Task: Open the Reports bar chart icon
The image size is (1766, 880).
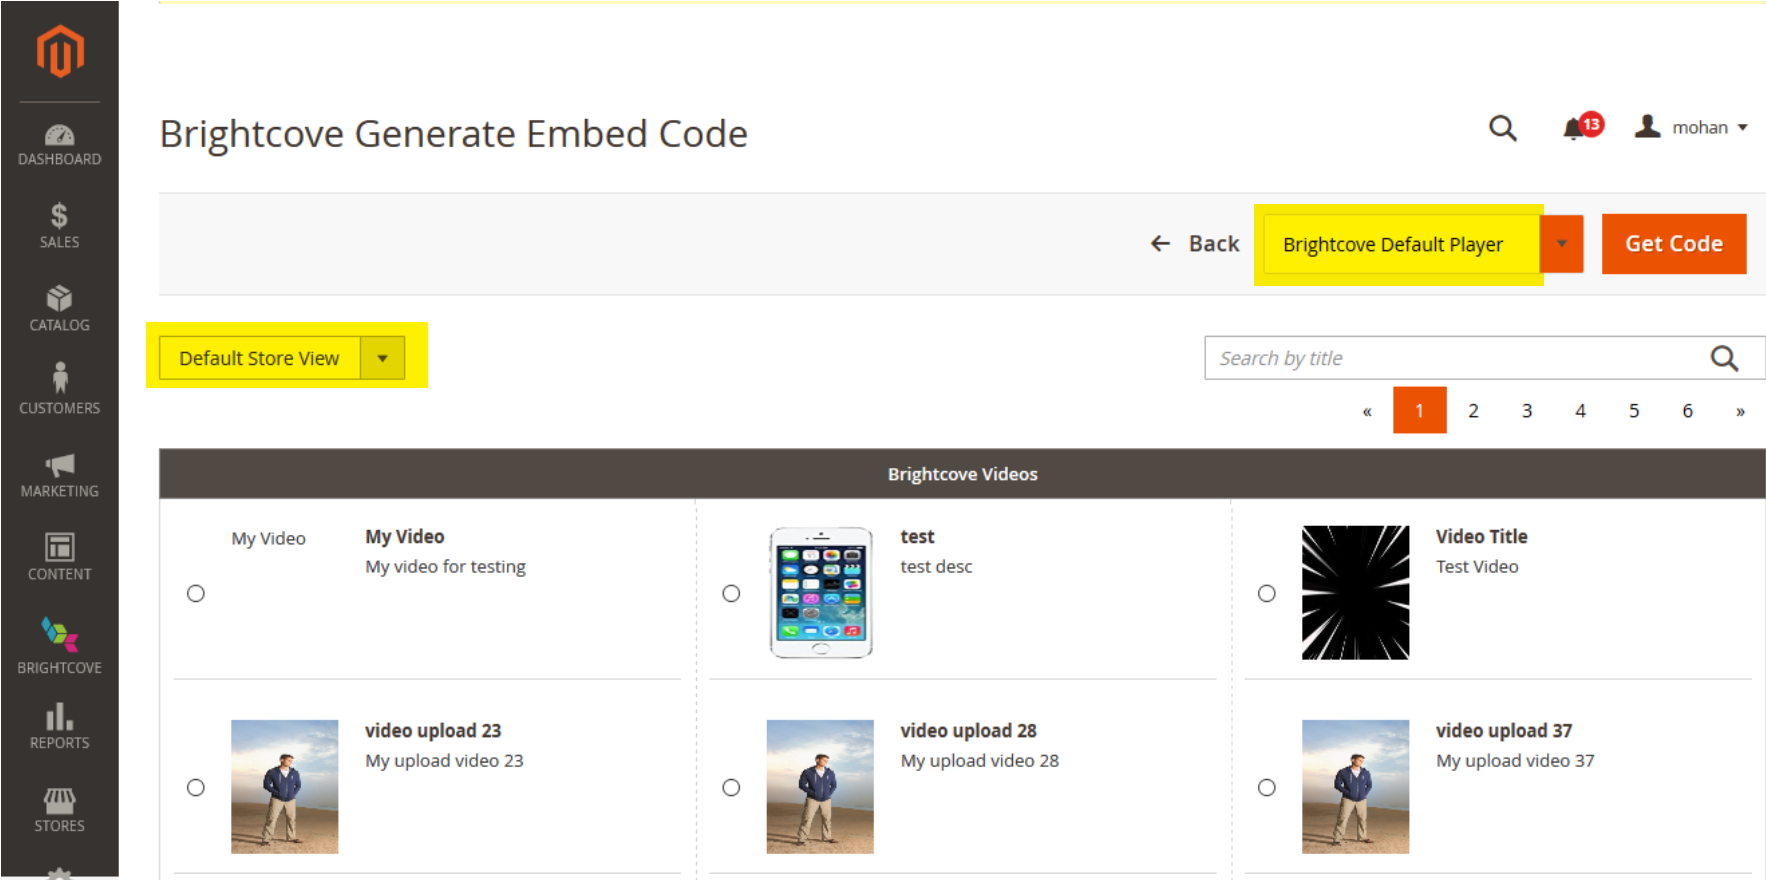Action: pyautogui.click(x=59, y=716)
